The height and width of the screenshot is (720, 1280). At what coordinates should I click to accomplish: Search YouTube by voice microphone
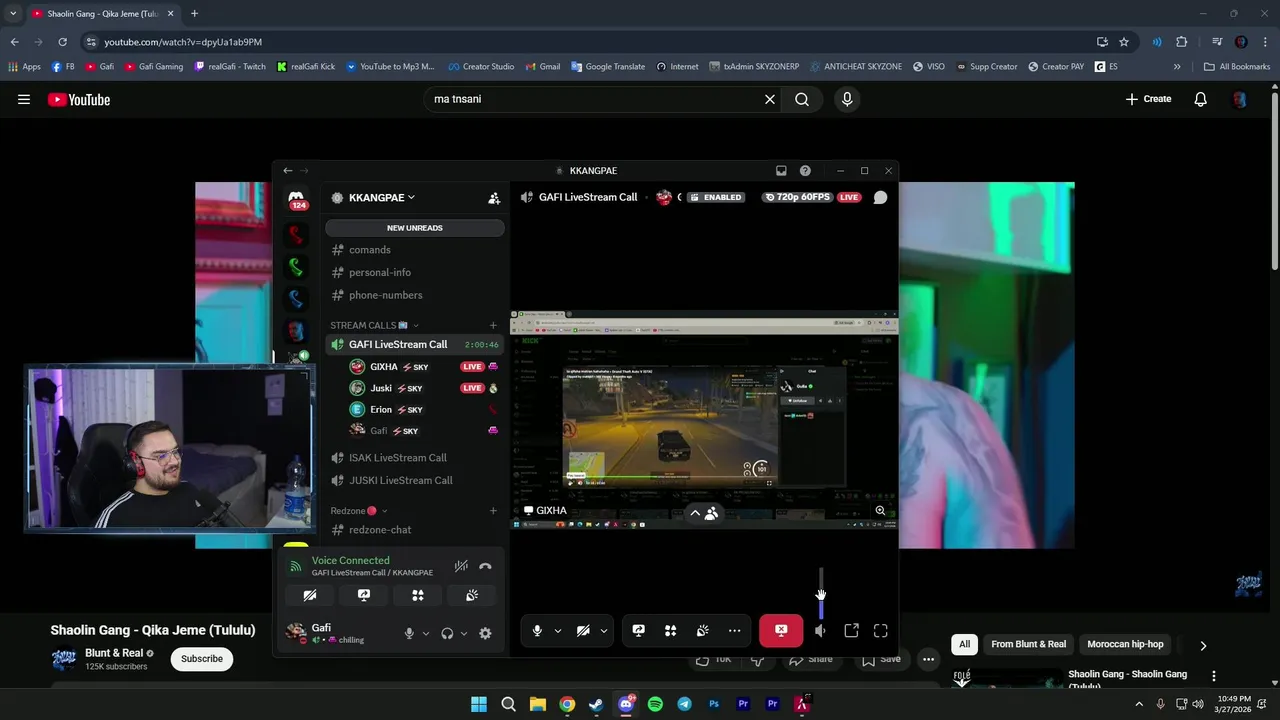(847, 99)
